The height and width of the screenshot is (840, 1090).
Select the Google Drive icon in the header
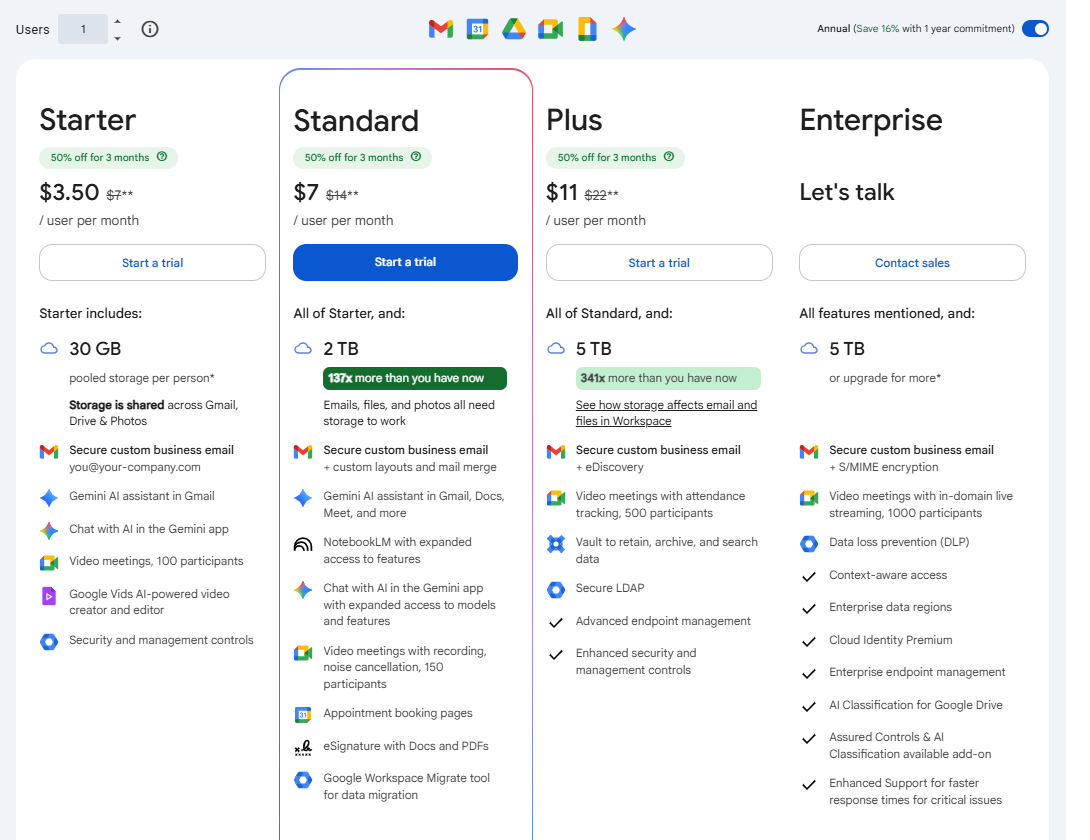pos(514,29)
